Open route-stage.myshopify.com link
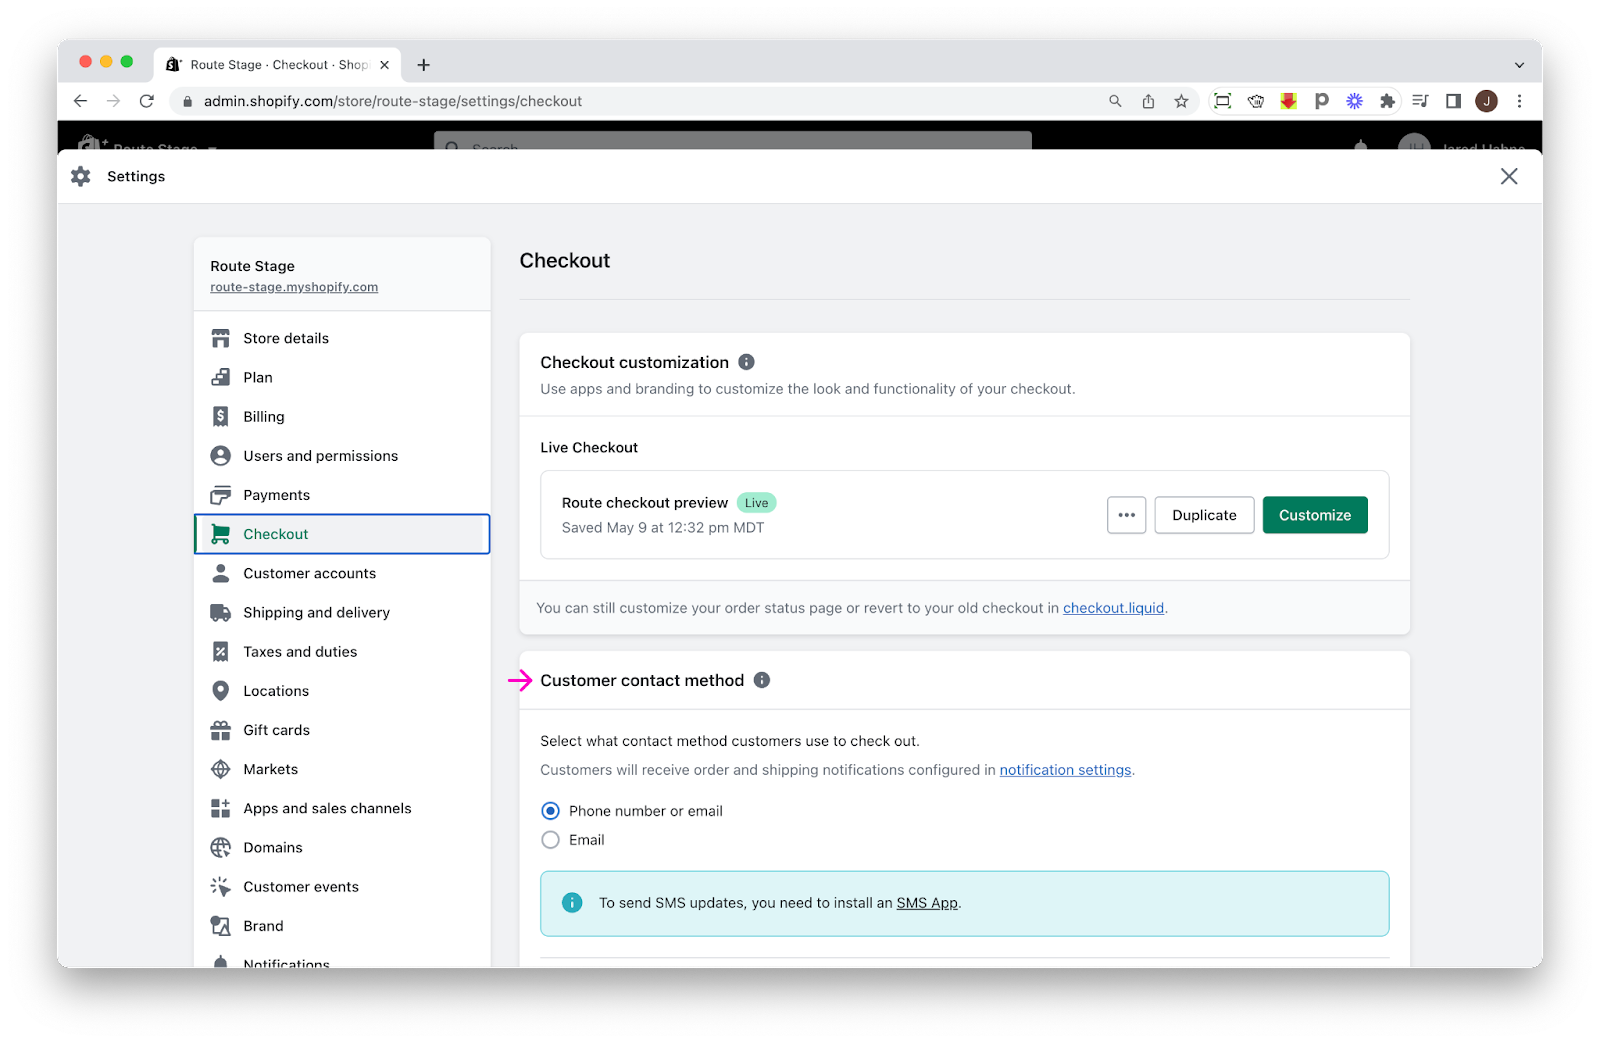This screenshot has width=1600, height=1043. 294,287
